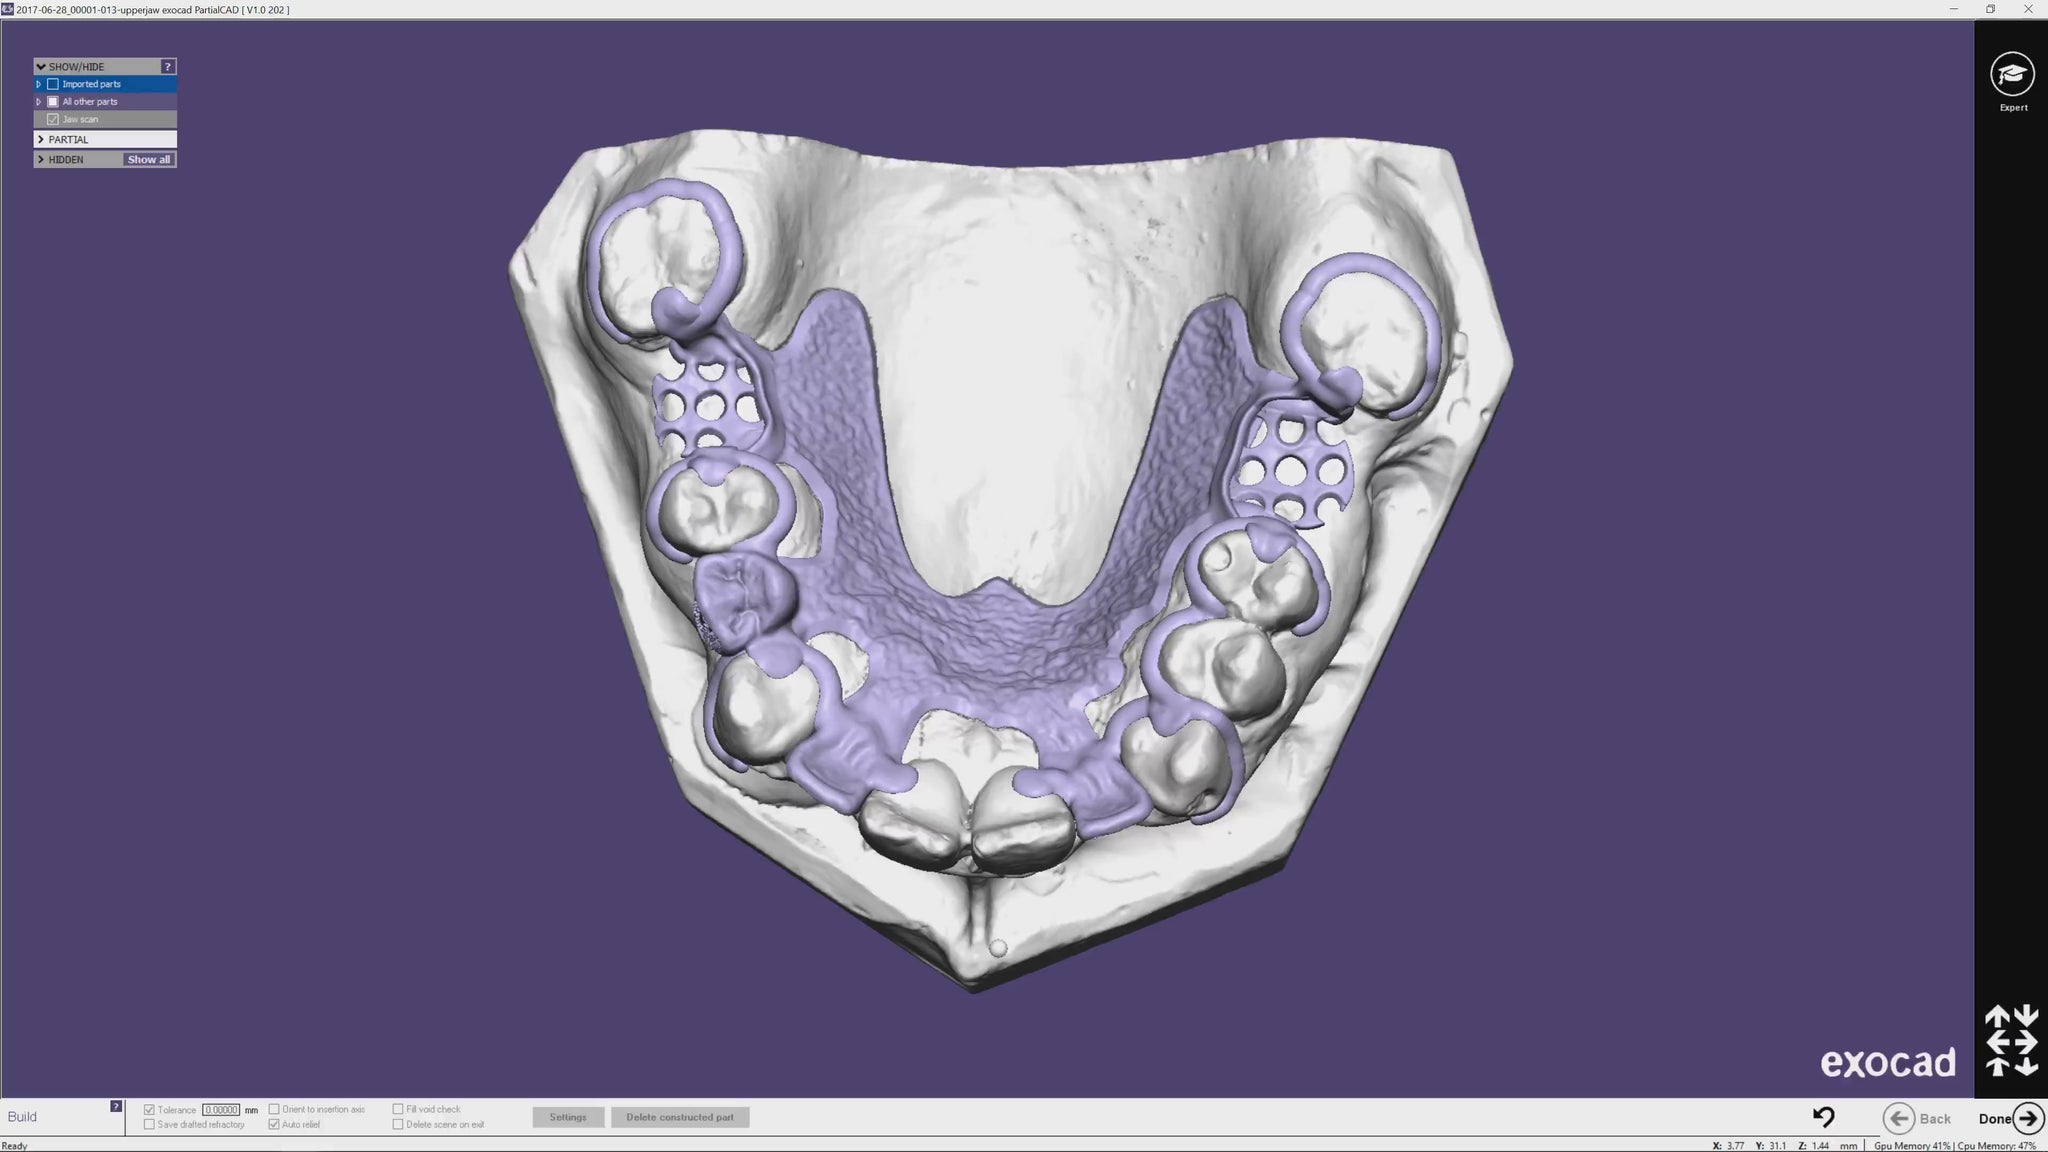The height and width of the screenshot is (1152, 2048).
Task: Toggle the All other parts checkbox
Action: (53, 102)
